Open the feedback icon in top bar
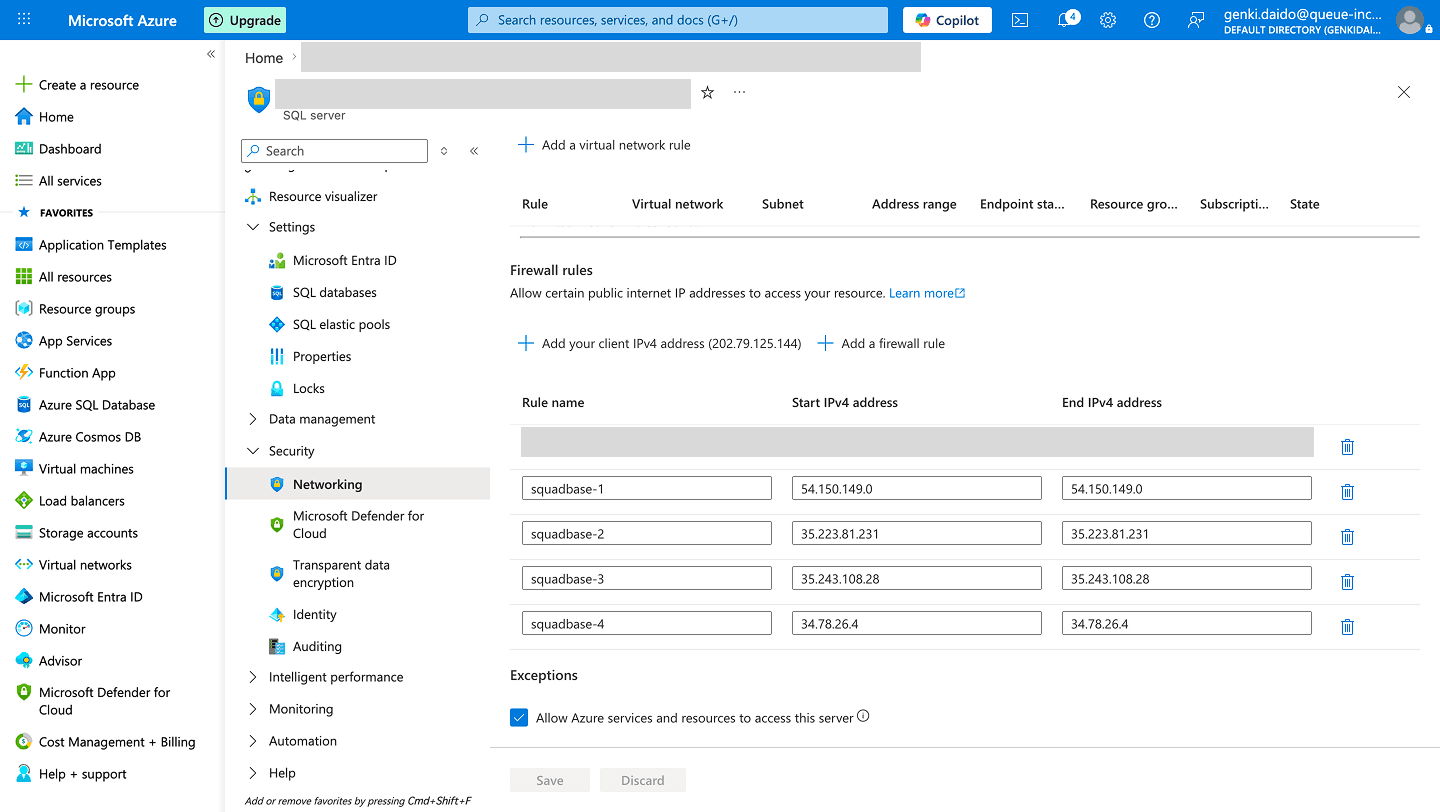Viewport: 1440px width, 812px height. (x=1196, y=20)
